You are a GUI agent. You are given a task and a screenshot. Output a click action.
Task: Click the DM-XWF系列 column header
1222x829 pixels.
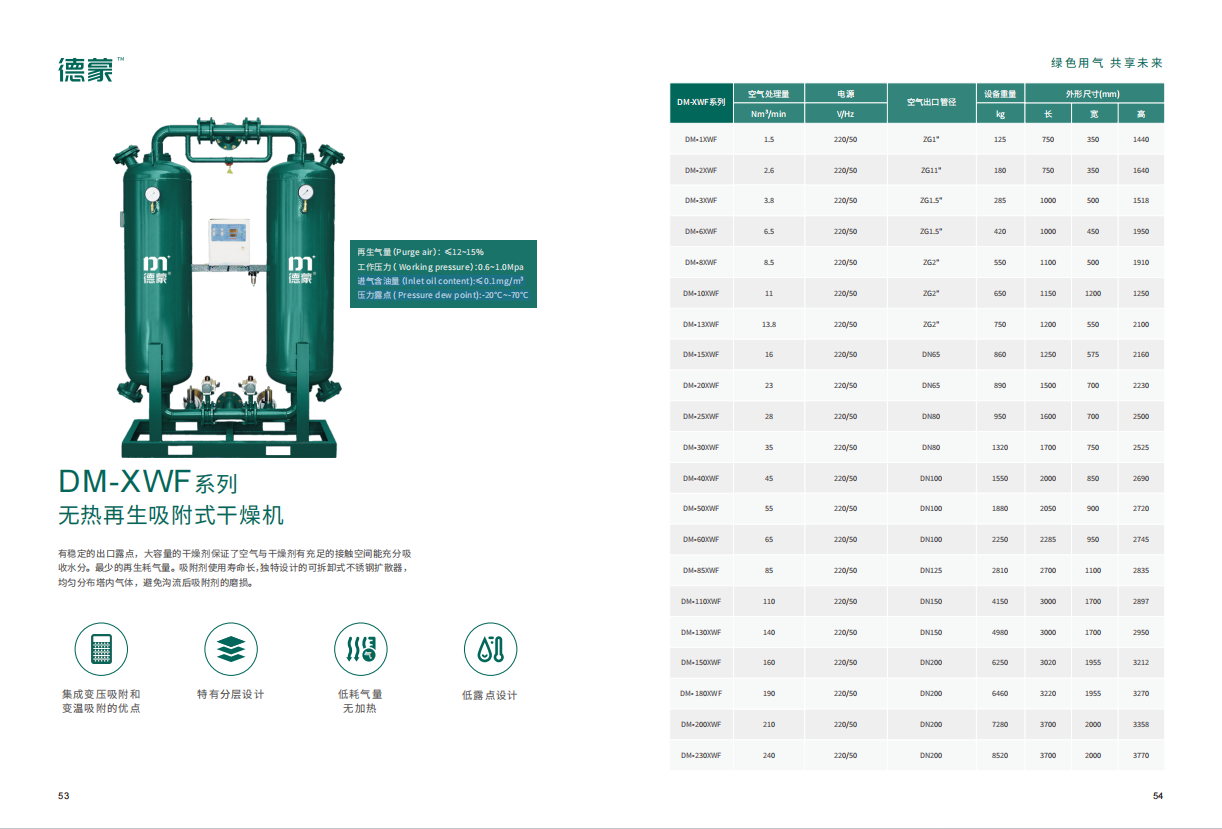(700, 103)
